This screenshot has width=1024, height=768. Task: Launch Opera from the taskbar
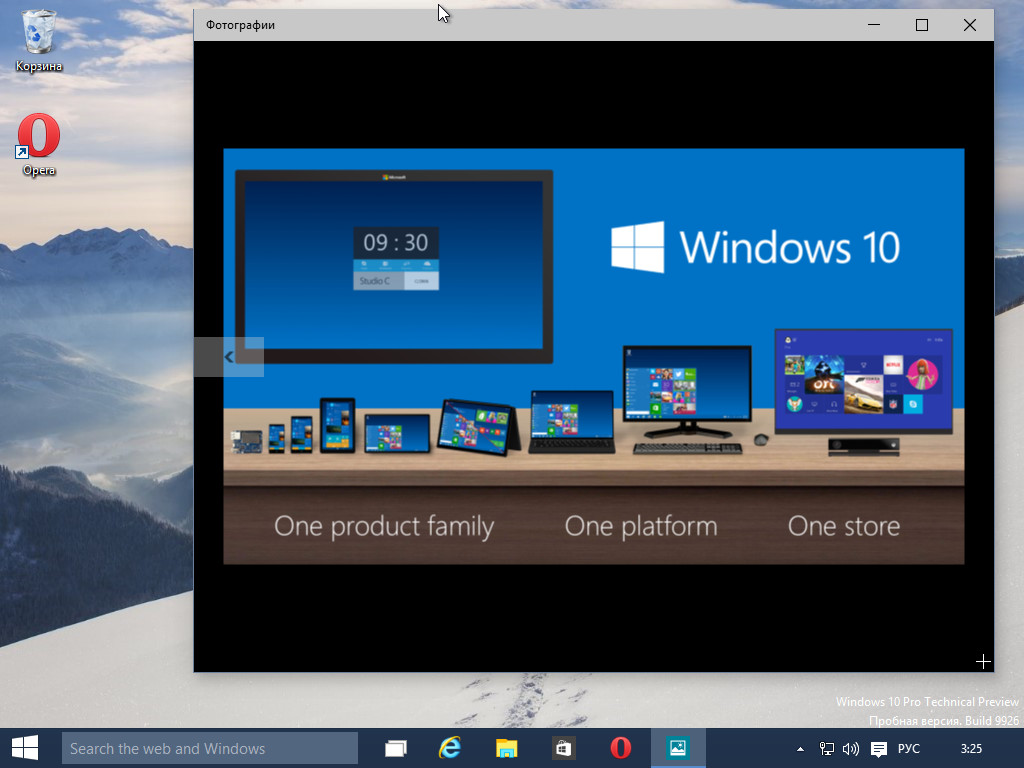pos(620,748)
